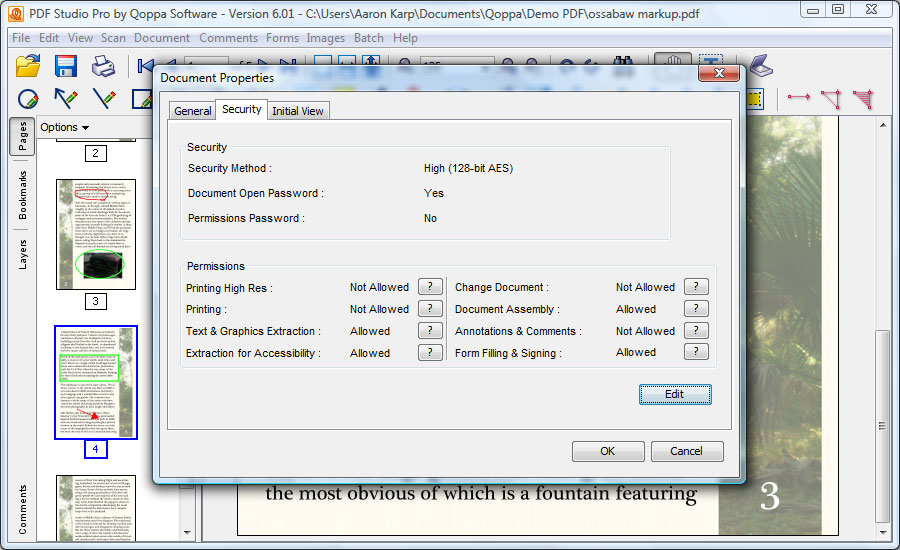Show help for Annotations & Comments permission

point(696,330)
